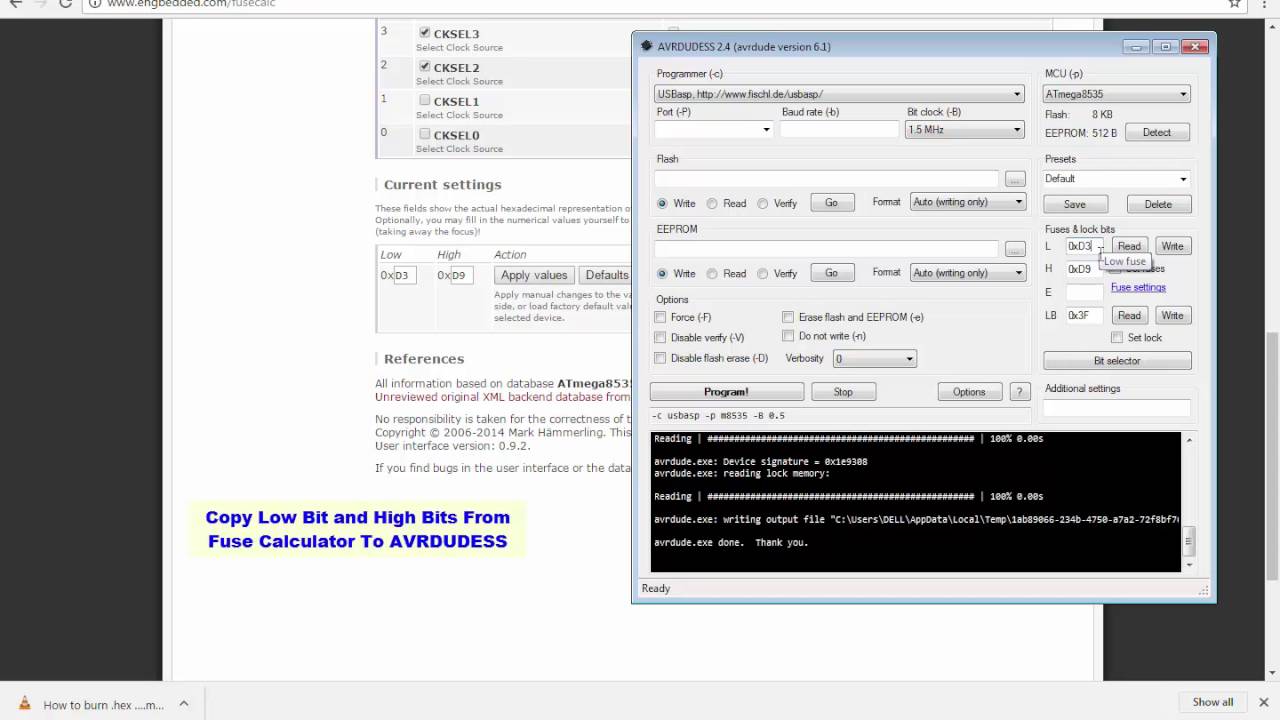Click the extended fuse E field
Viewport: 1280px width, 720px height.
tap(1084, 292)
